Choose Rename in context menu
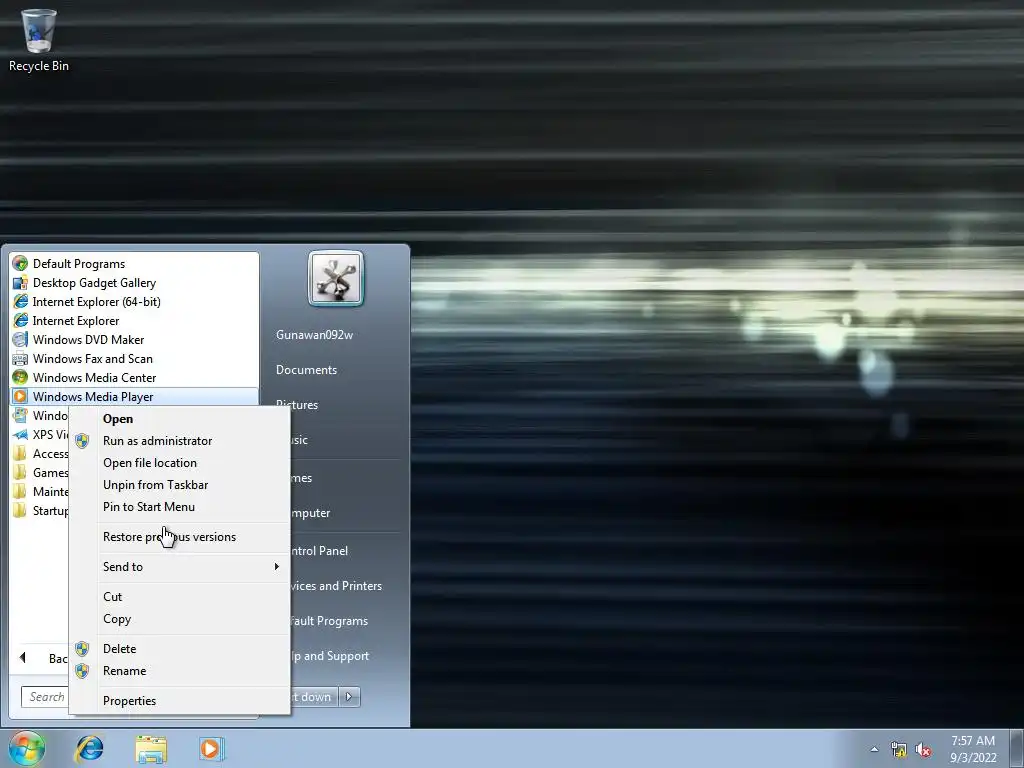1024x768 pixels. (180, 671)
